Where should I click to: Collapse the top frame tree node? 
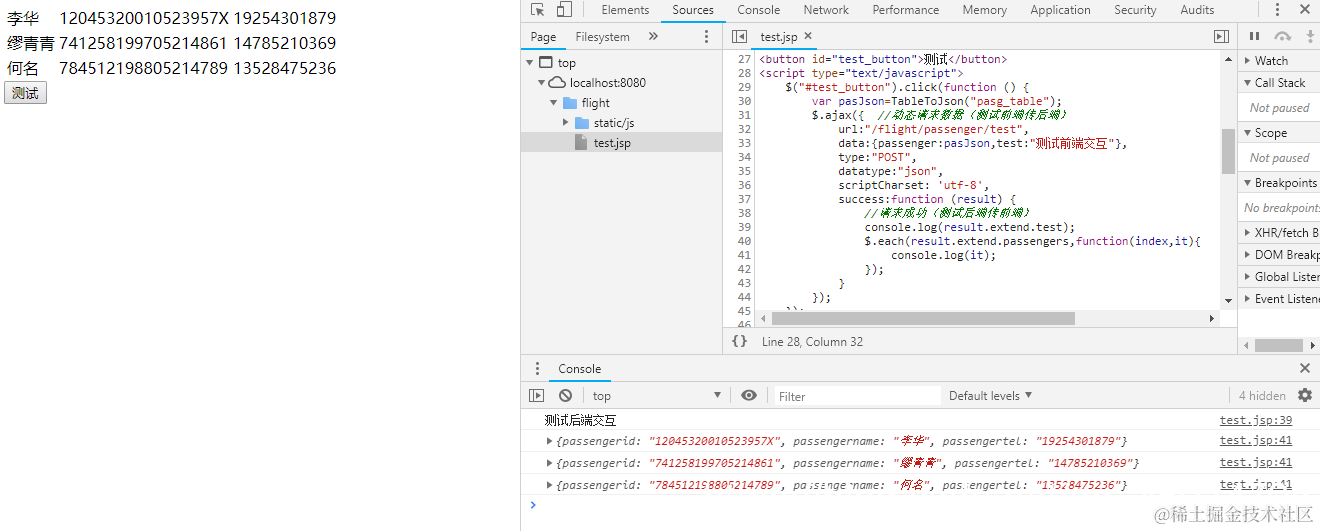pos(530,63)
